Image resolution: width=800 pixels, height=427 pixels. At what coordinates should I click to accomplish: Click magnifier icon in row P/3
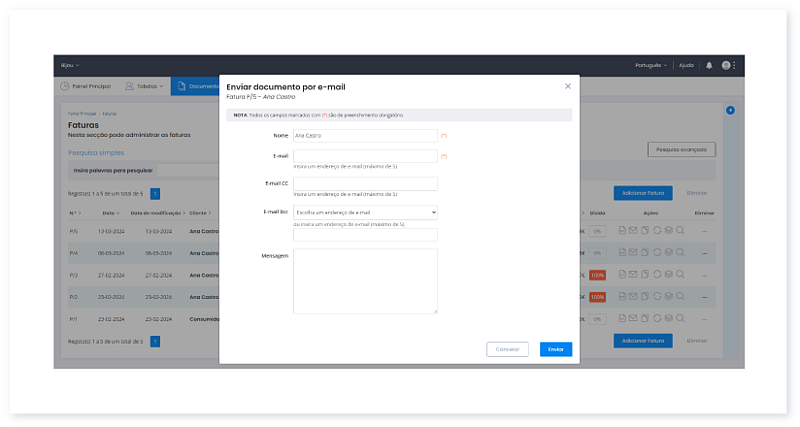[680, 274]
